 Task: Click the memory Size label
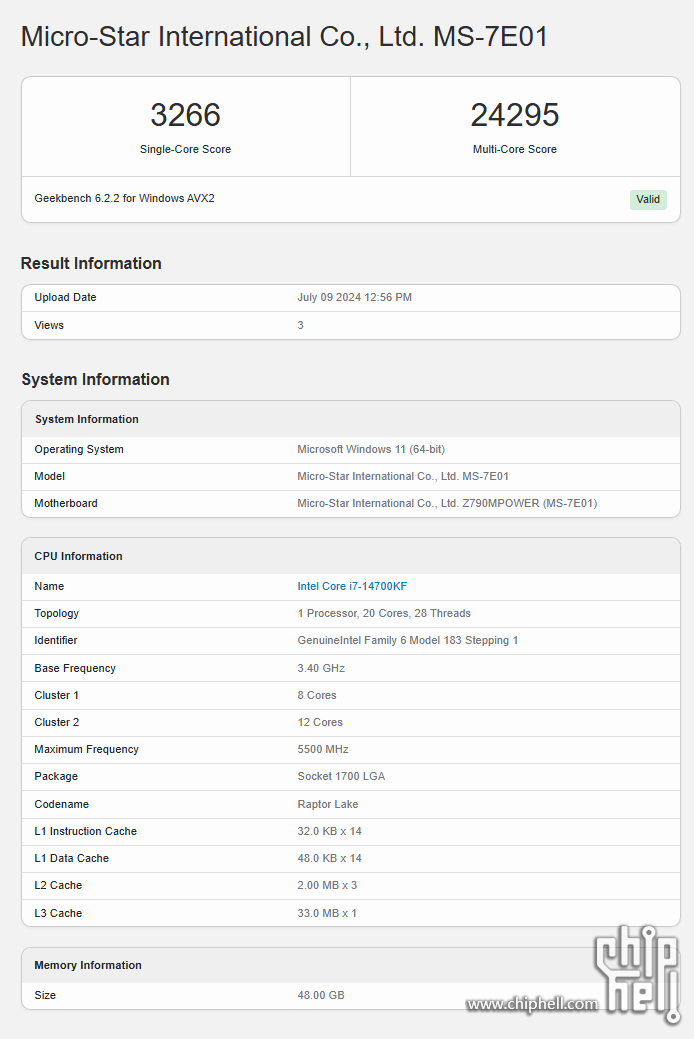click(x=45, y=995)
